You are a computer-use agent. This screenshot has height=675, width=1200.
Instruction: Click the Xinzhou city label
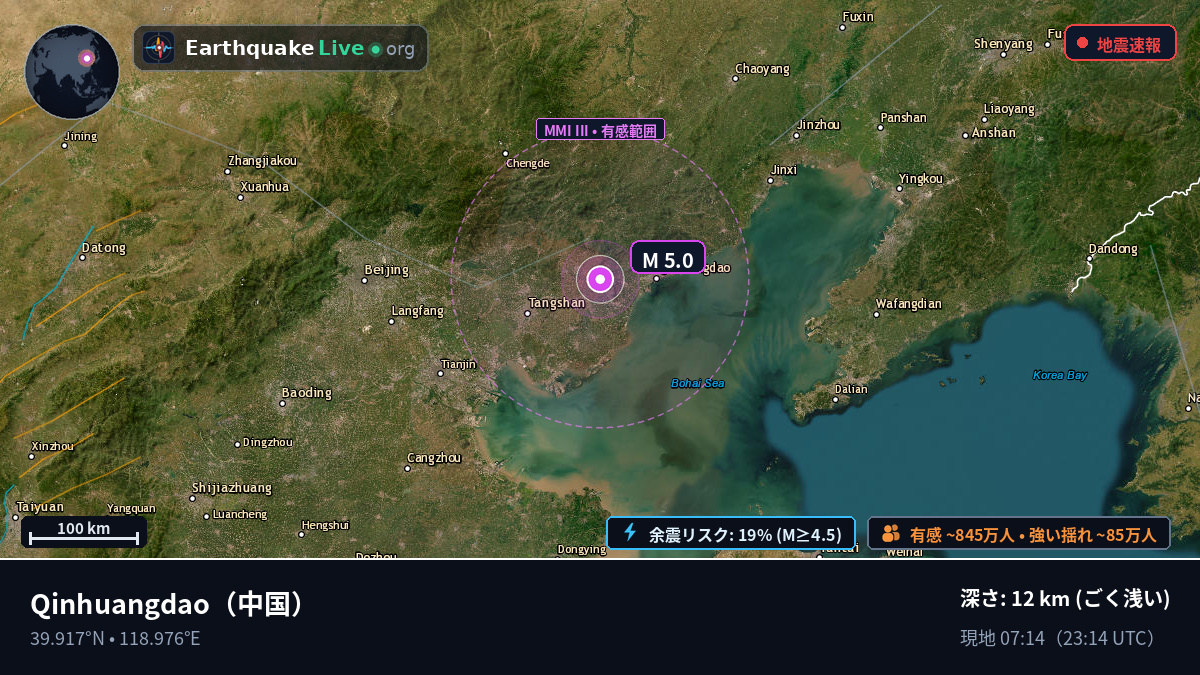(52, 446)
